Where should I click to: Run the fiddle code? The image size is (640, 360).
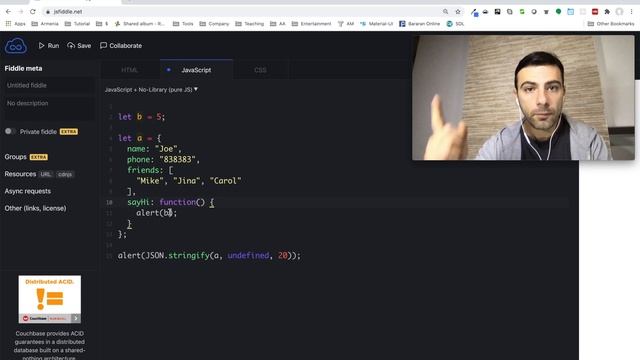click(49, 46)
